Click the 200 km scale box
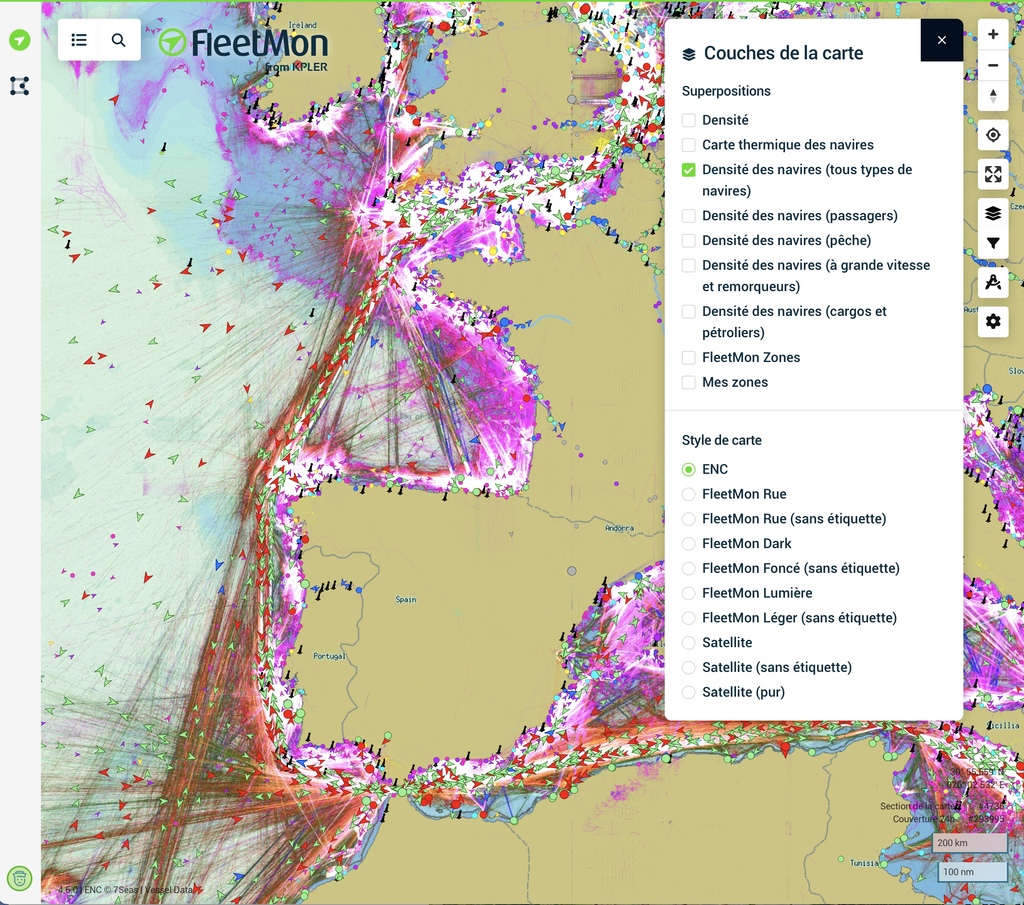Image resolution: width=1024 pixels, height=905 pixels. 969,843
